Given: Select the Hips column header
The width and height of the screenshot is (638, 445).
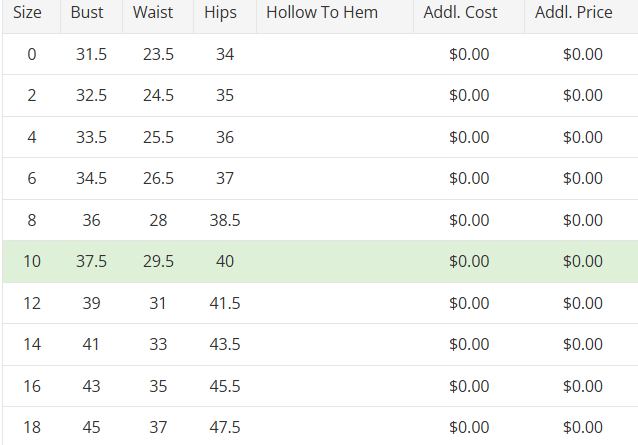Looking at the screenshot, I should [x=220, y=14].
